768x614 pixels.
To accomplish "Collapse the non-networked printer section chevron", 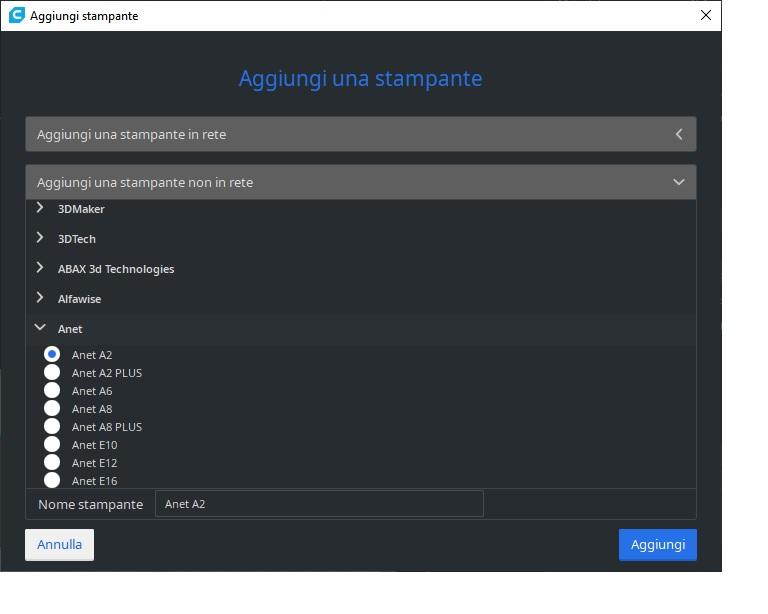I will (679, 182).
